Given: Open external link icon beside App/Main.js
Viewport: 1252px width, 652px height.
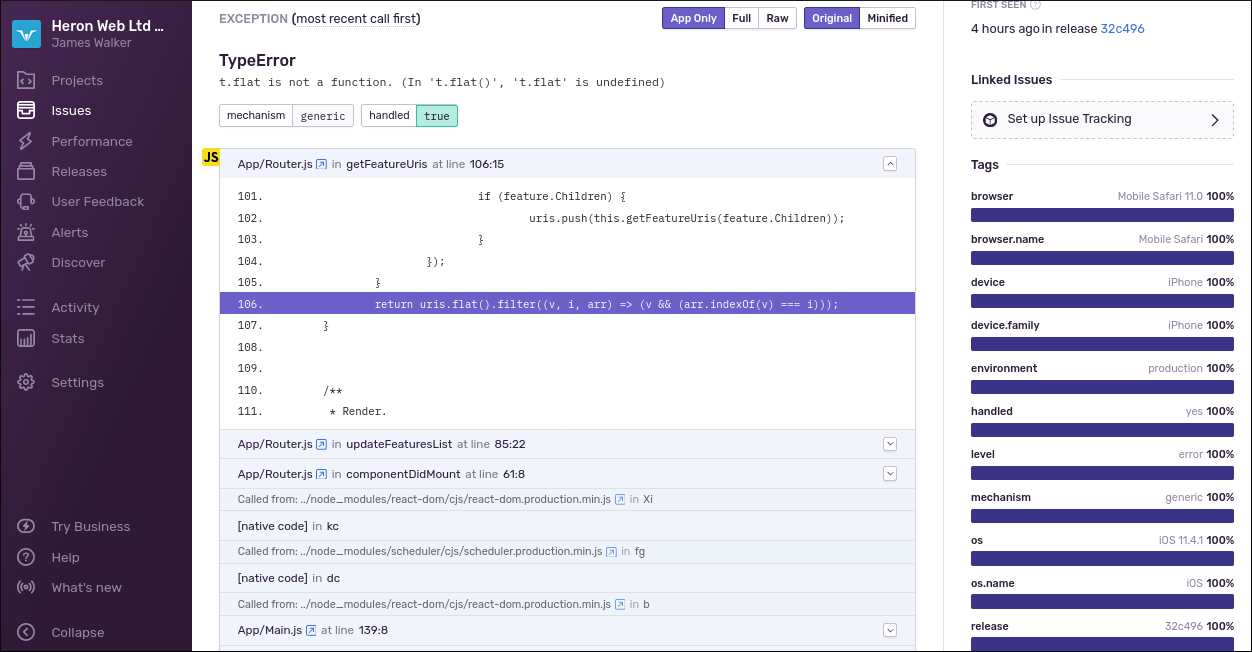Looking at the screenshot, I should (311, 630).
